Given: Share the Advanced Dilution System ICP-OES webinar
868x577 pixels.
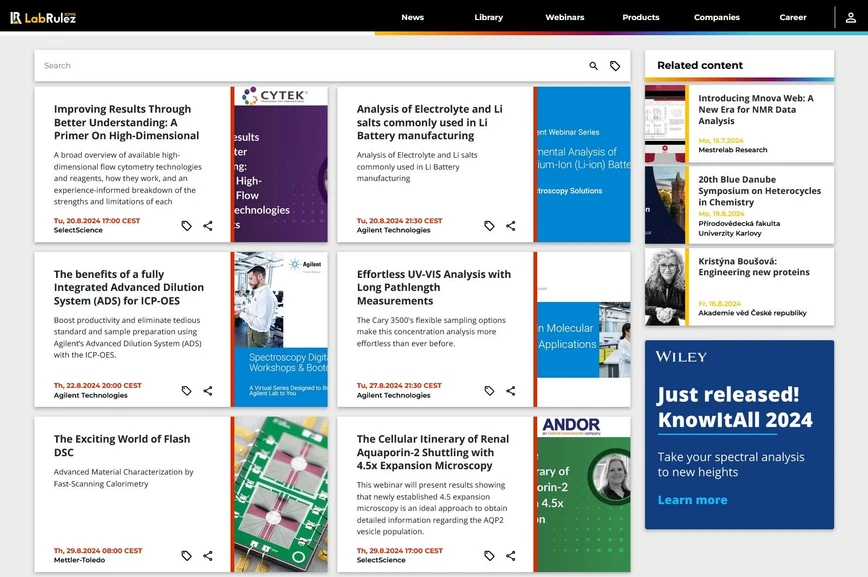Looking at the screenshot, I should [208, 390].
